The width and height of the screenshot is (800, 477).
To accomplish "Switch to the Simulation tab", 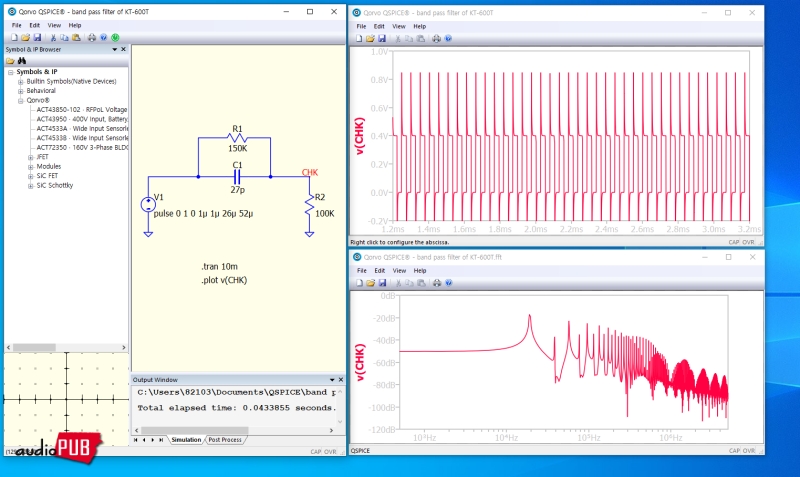I will click(x=186, y=440).
